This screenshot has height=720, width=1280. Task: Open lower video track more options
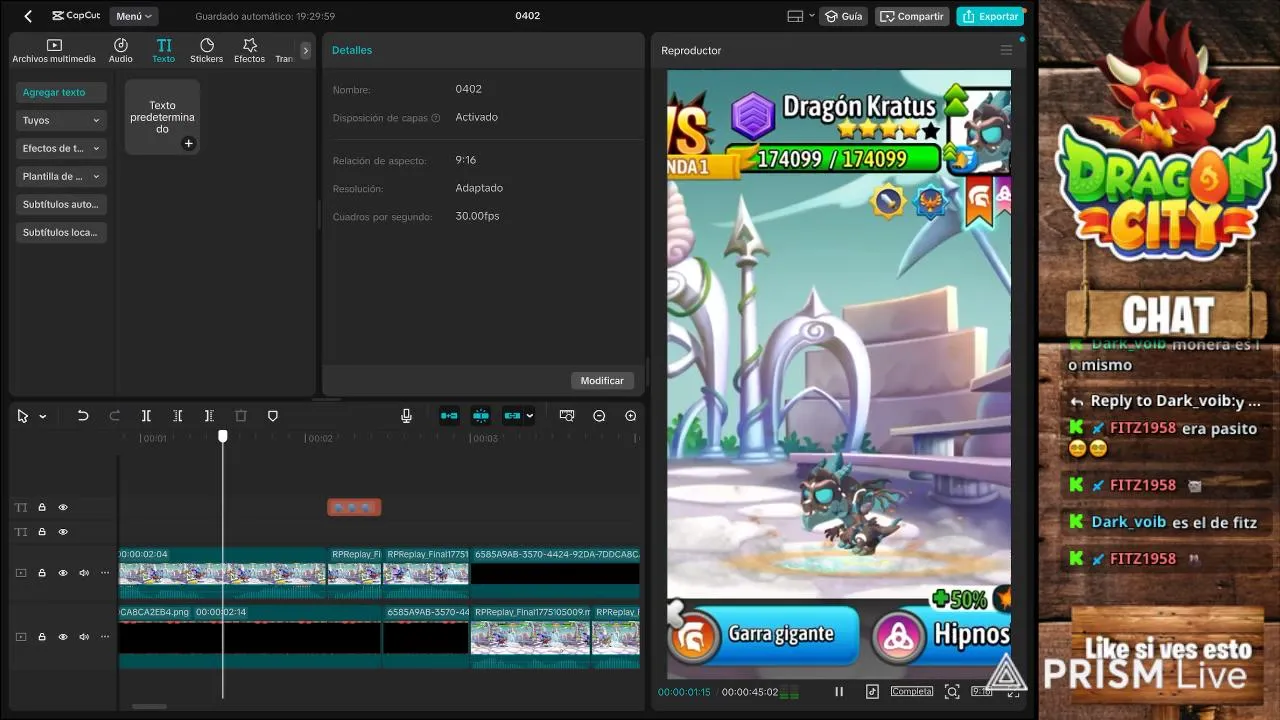pos(105,637)
